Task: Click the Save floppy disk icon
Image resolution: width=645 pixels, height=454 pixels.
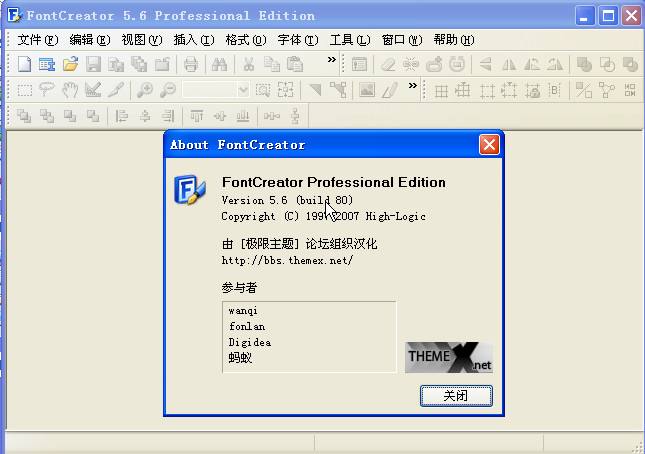Action: (x=93, y=64)
